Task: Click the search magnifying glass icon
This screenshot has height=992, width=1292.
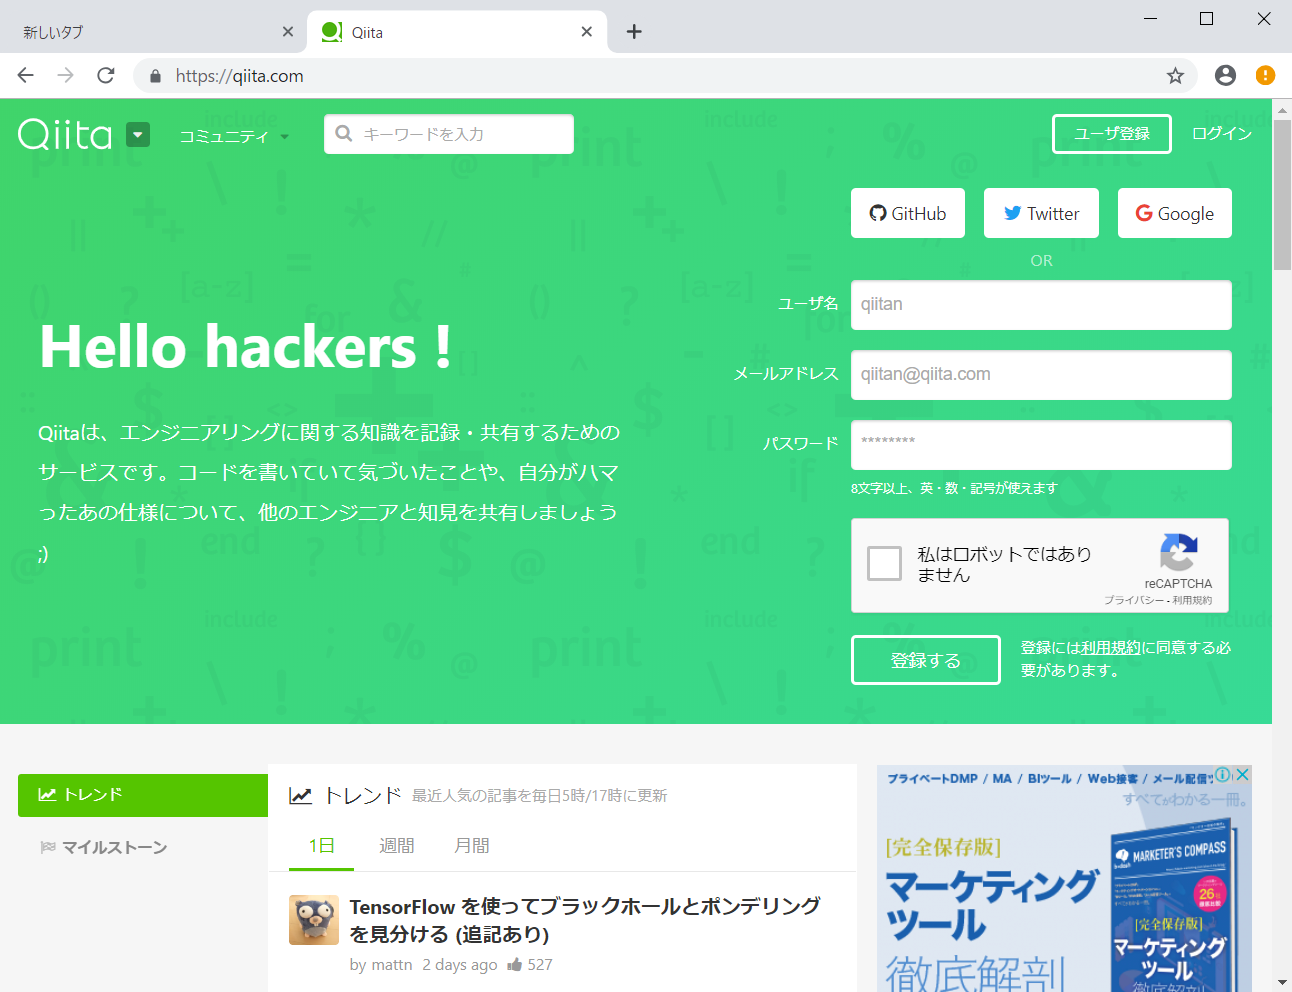Action: tap(344, 133)
